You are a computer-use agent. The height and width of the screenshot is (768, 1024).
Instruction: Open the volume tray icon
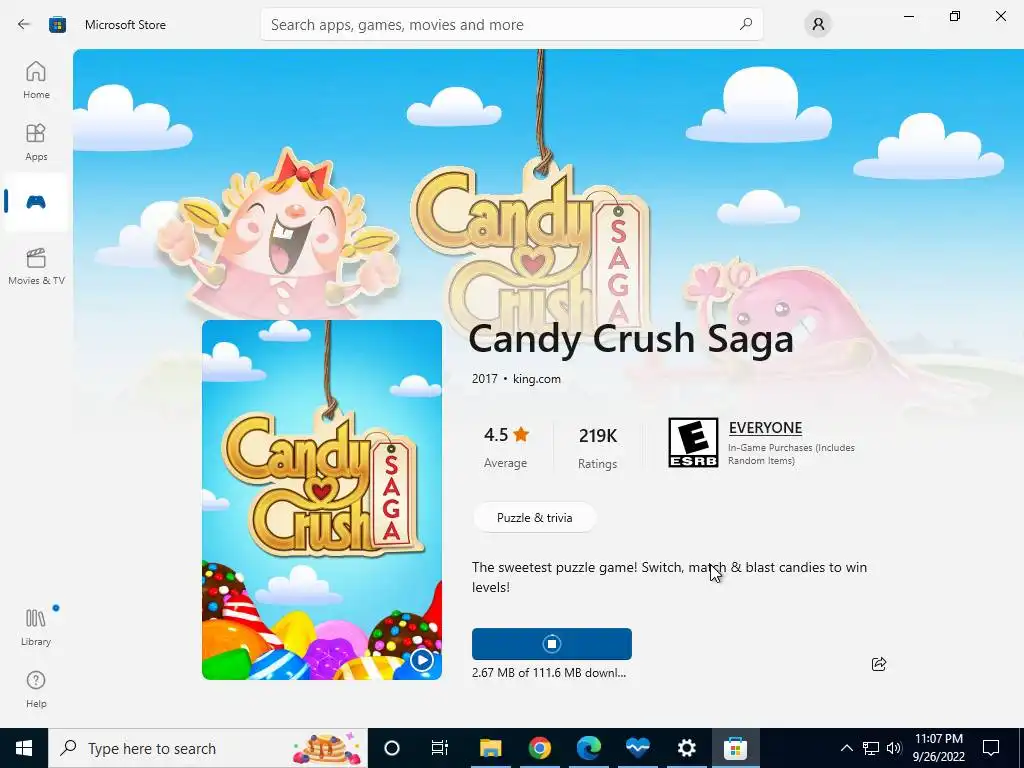(894, 748)
